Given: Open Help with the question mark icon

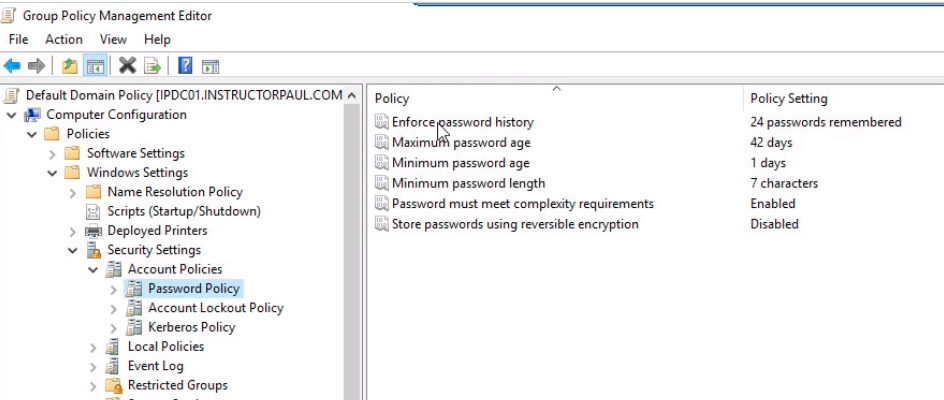Looking at the screenshot, I should 185,66.
